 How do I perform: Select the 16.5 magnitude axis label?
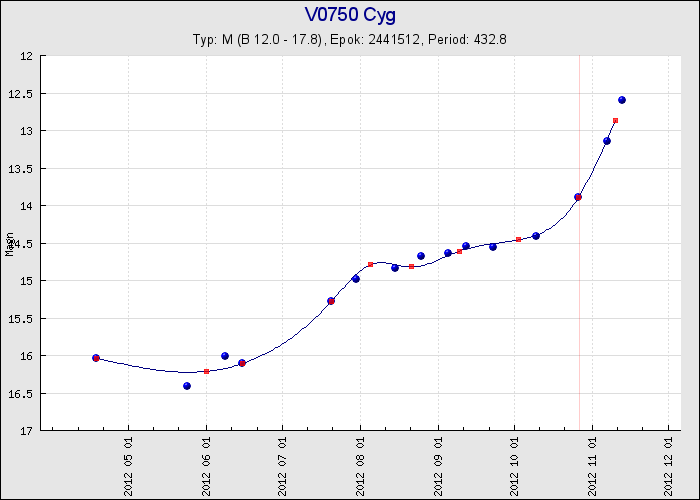21,393
